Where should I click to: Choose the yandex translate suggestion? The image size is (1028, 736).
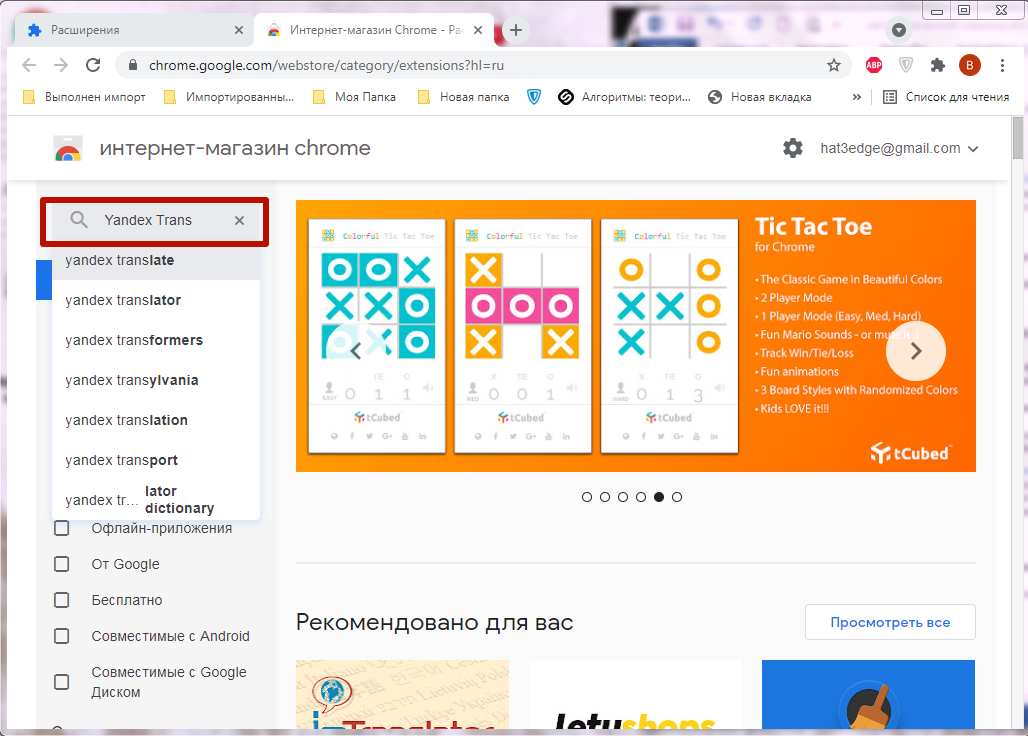click(x=156, y=260)
